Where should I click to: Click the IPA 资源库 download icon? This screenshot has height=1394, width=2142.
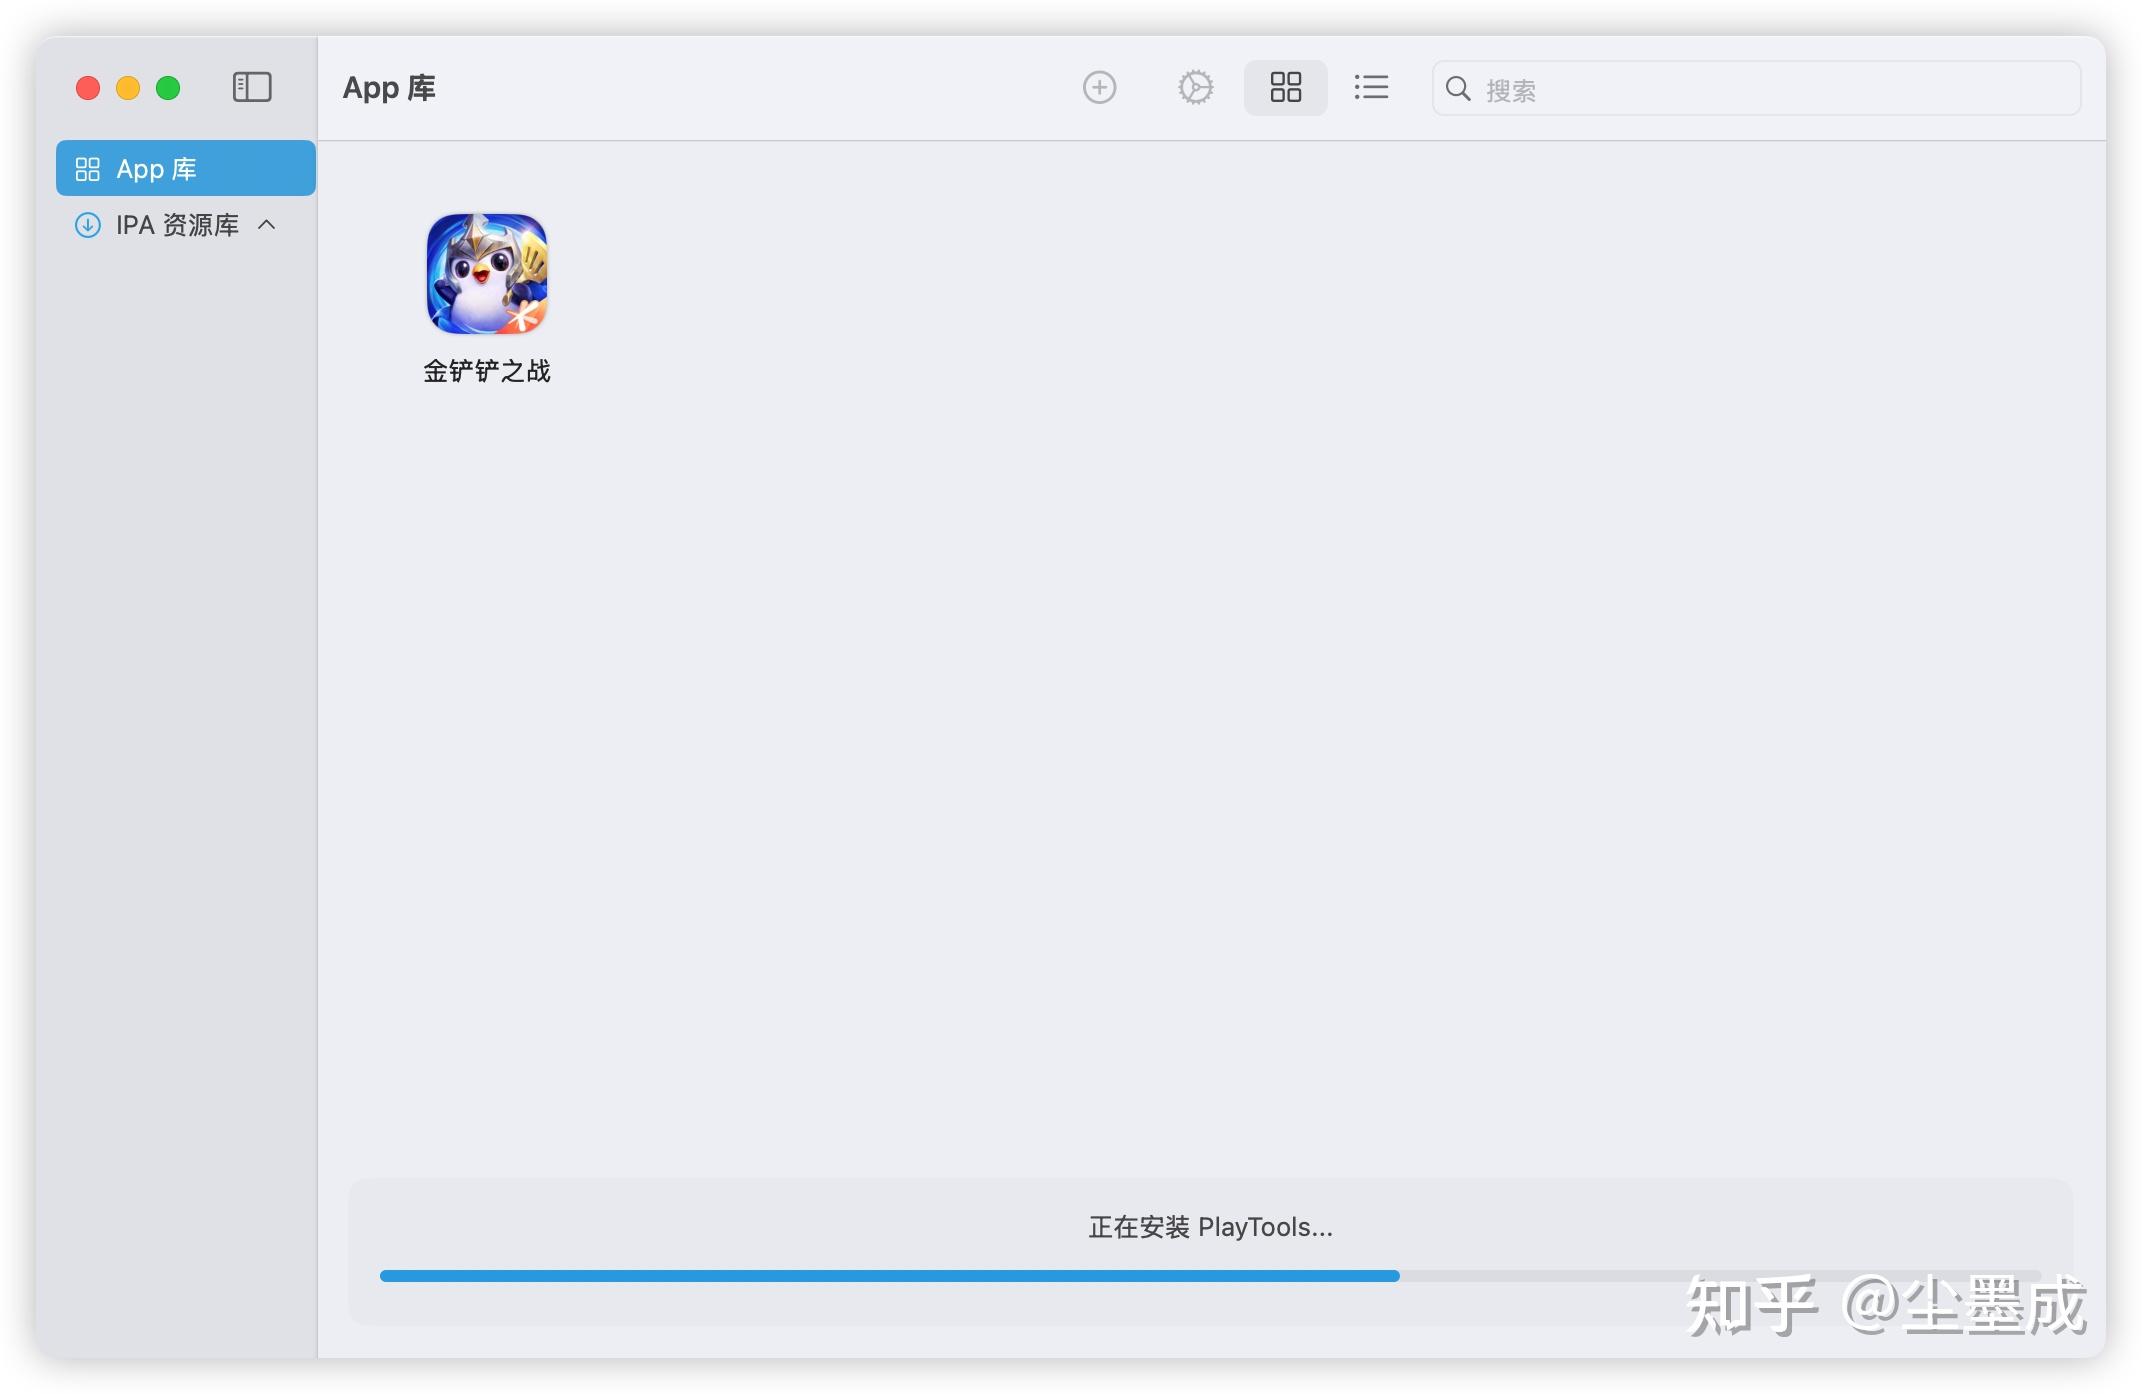click(x=88, y=225)
